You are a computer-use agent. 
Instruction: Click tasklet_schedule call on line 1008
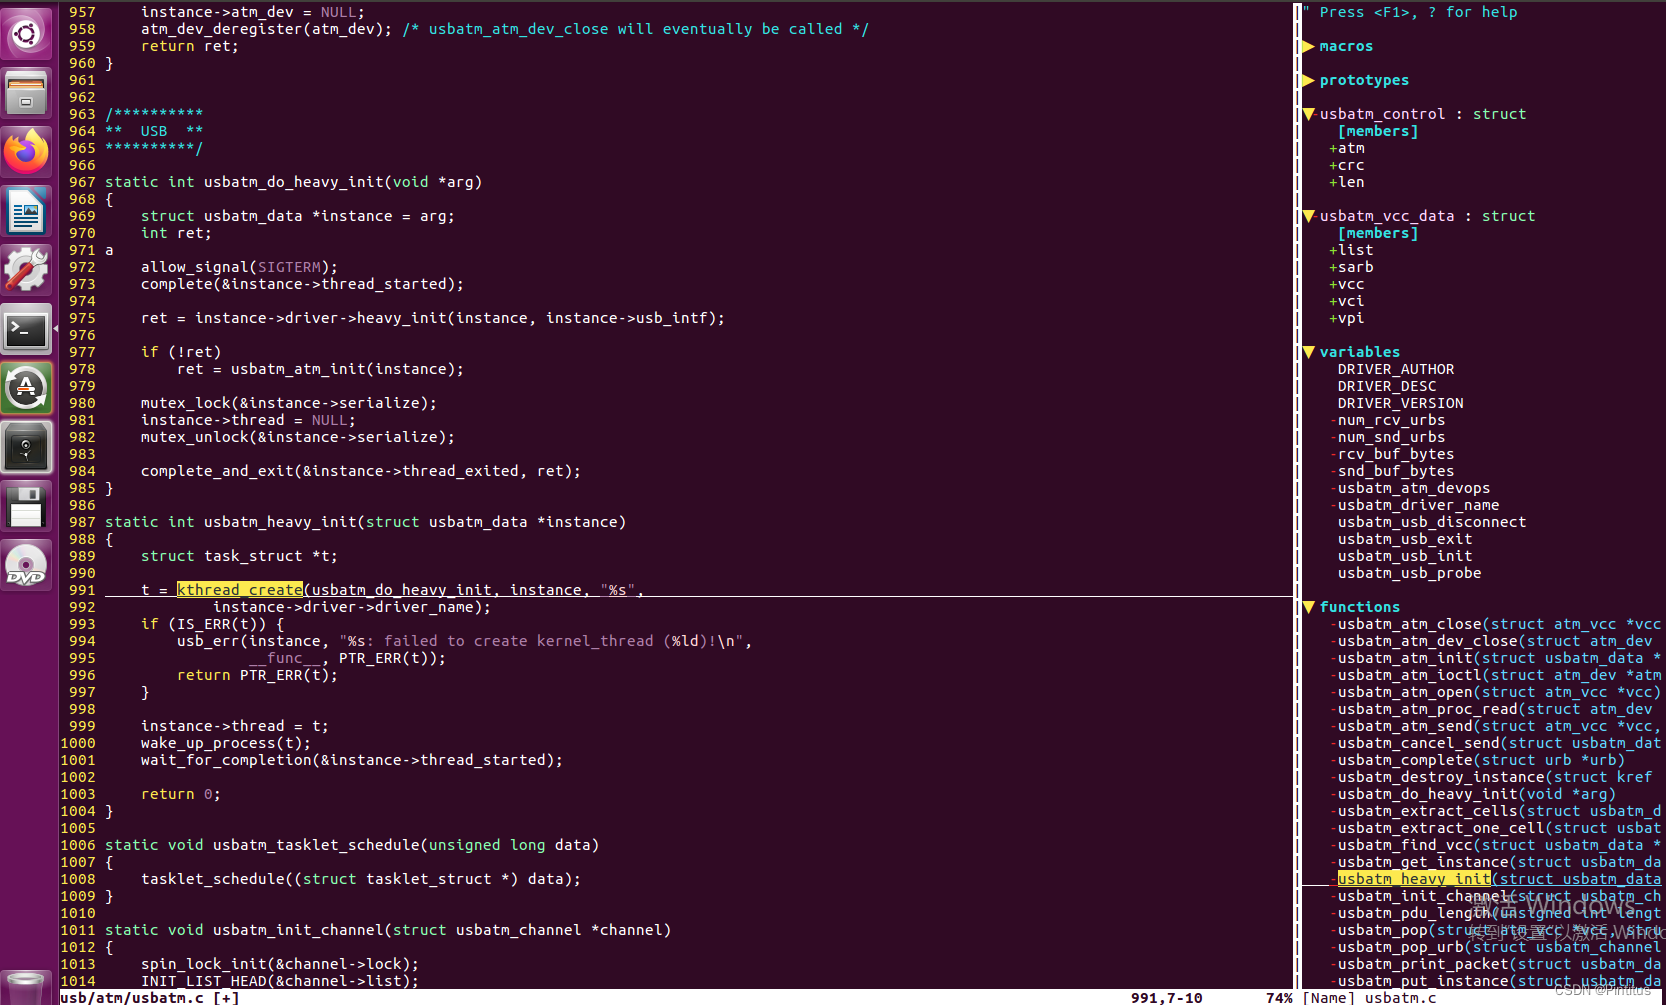tap(213, 879)
